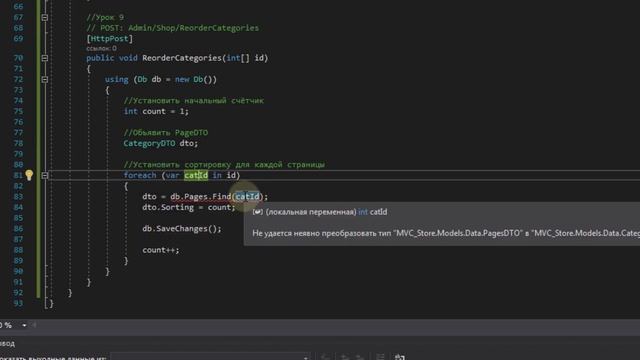The height and width of the screenshot is (360, 640).
Task: Click line number 75 in the gutter
Action: [18, 111]
